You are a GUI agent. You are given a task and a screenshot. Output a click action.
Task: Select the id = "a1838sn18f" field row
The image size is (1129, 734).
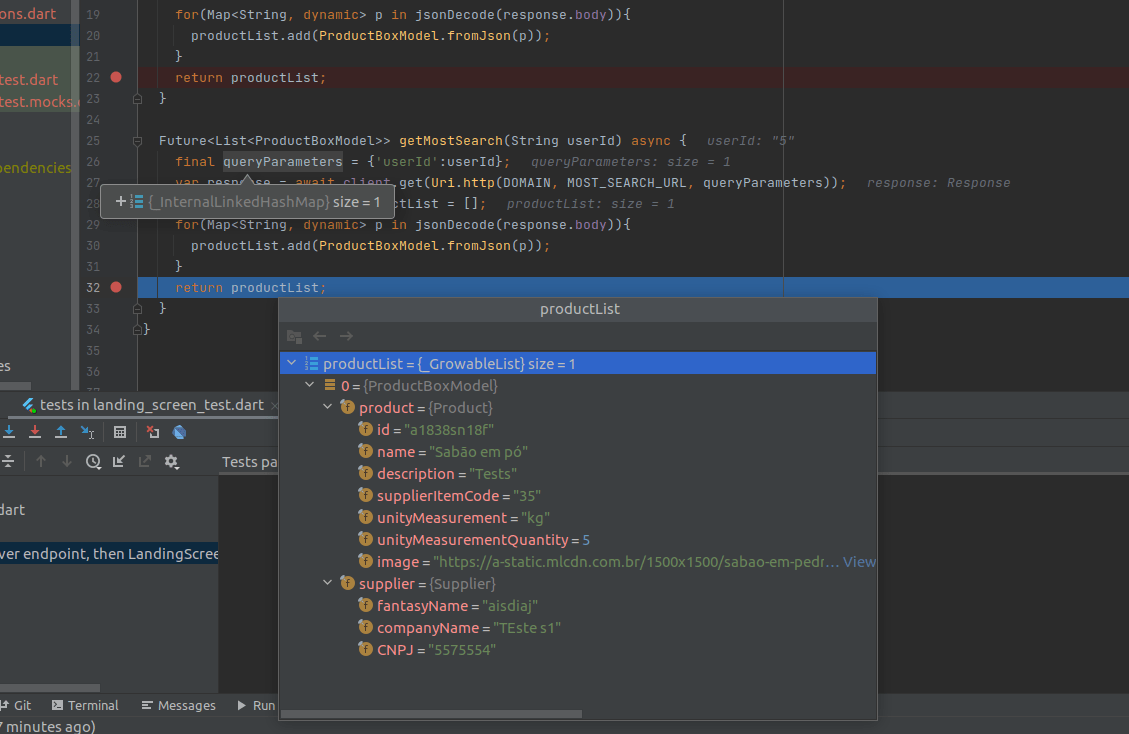578,430
